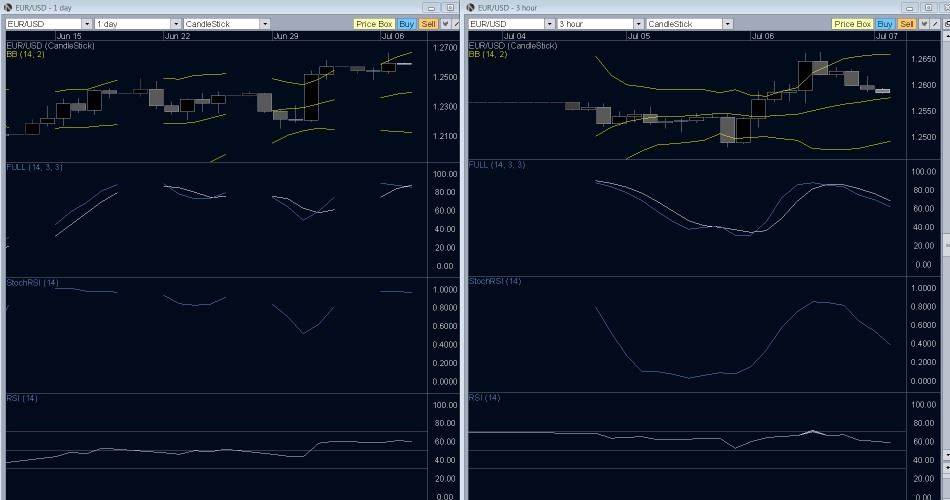Click Sell button in the 3 hour window
950x500 pixels.
[x=907, y=24]
